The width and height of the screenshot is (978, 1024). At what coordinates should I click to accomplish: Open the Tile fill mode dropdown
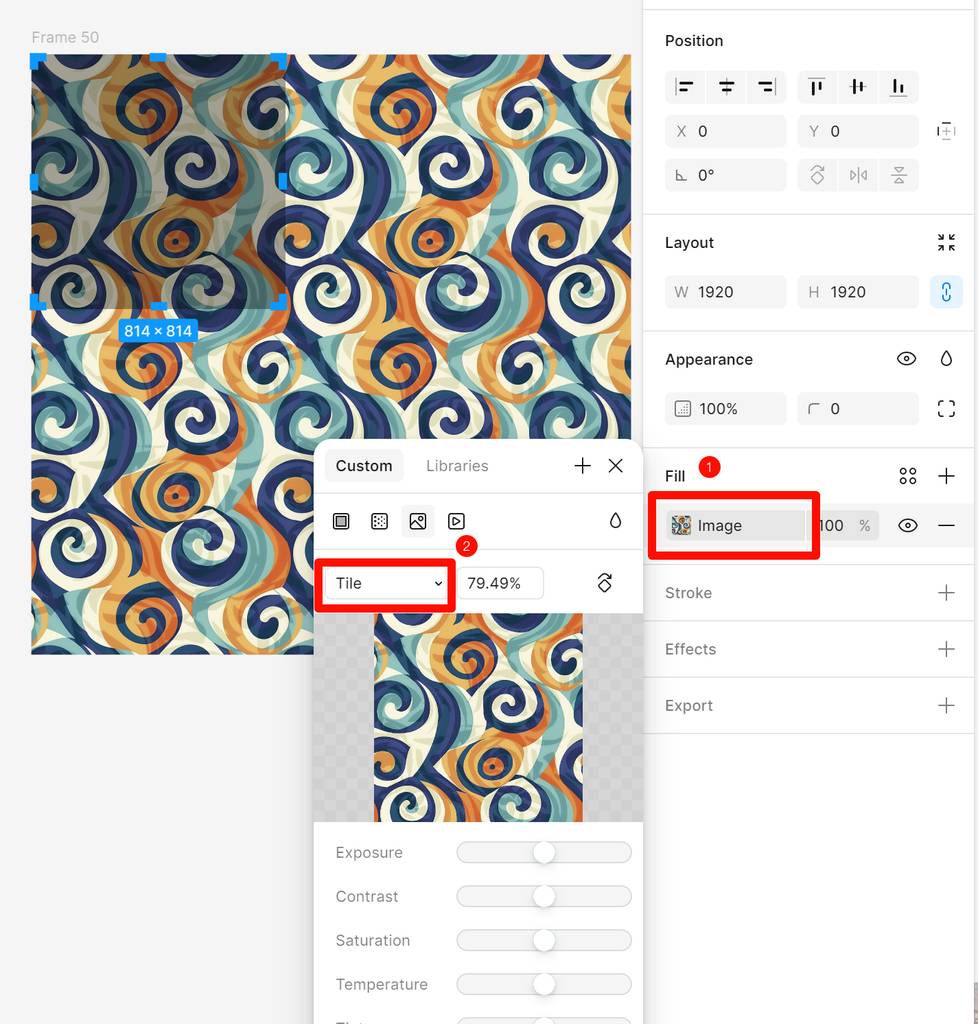coord(388,583)
